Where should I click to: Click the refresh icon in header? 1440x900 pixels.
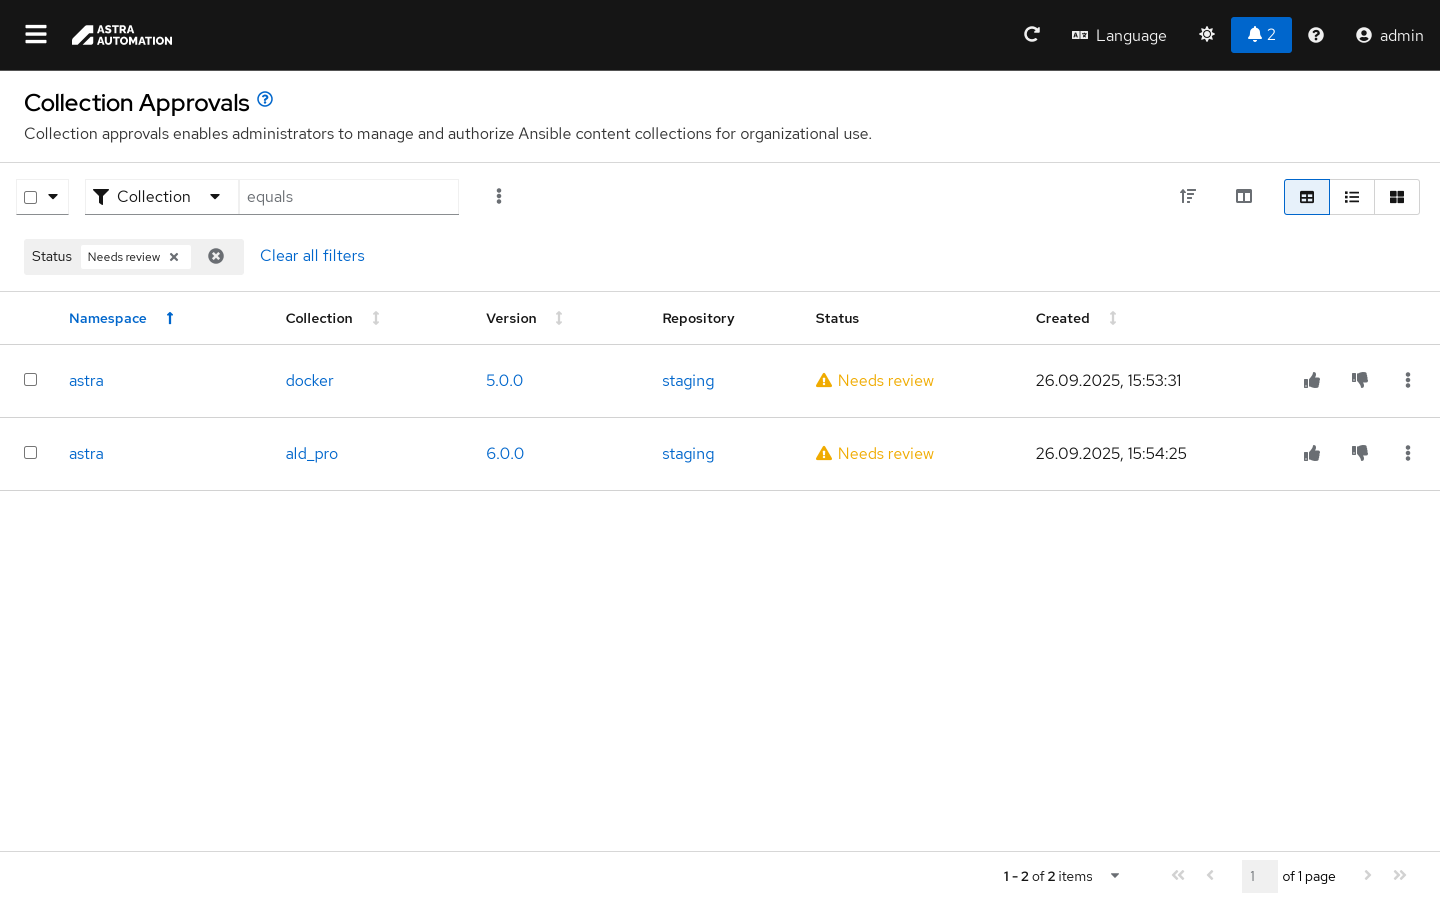click(1032, 35)
